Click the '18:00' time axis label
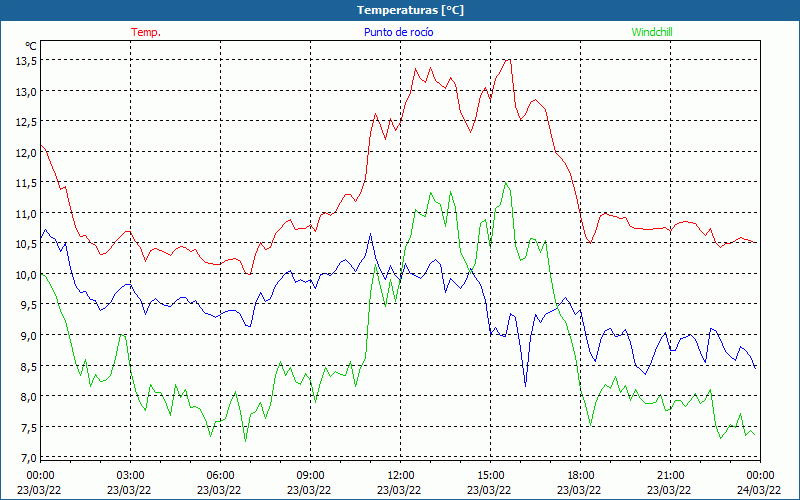This screenshot has height=500, width=800. (x=580, y=476)
